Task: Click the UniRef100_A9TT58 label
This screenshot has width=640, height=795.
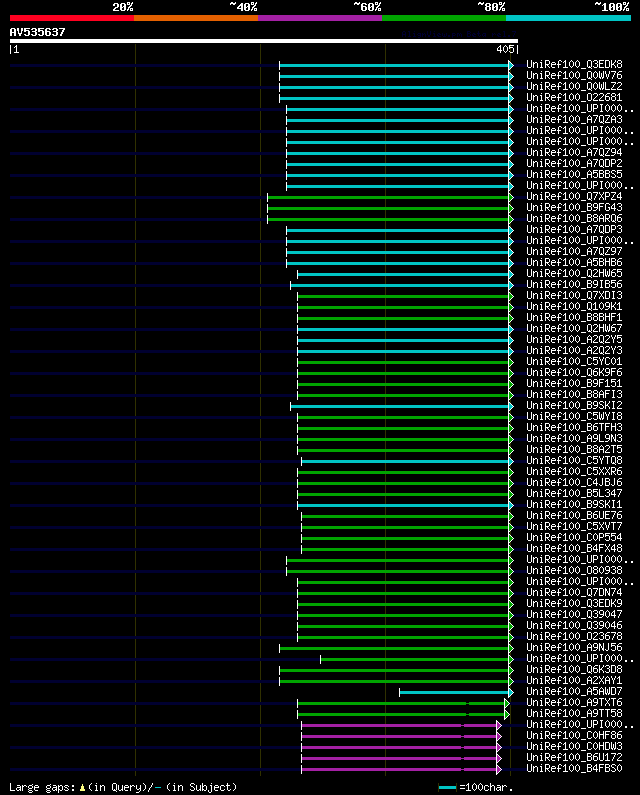Action: (x=574, y=713)
